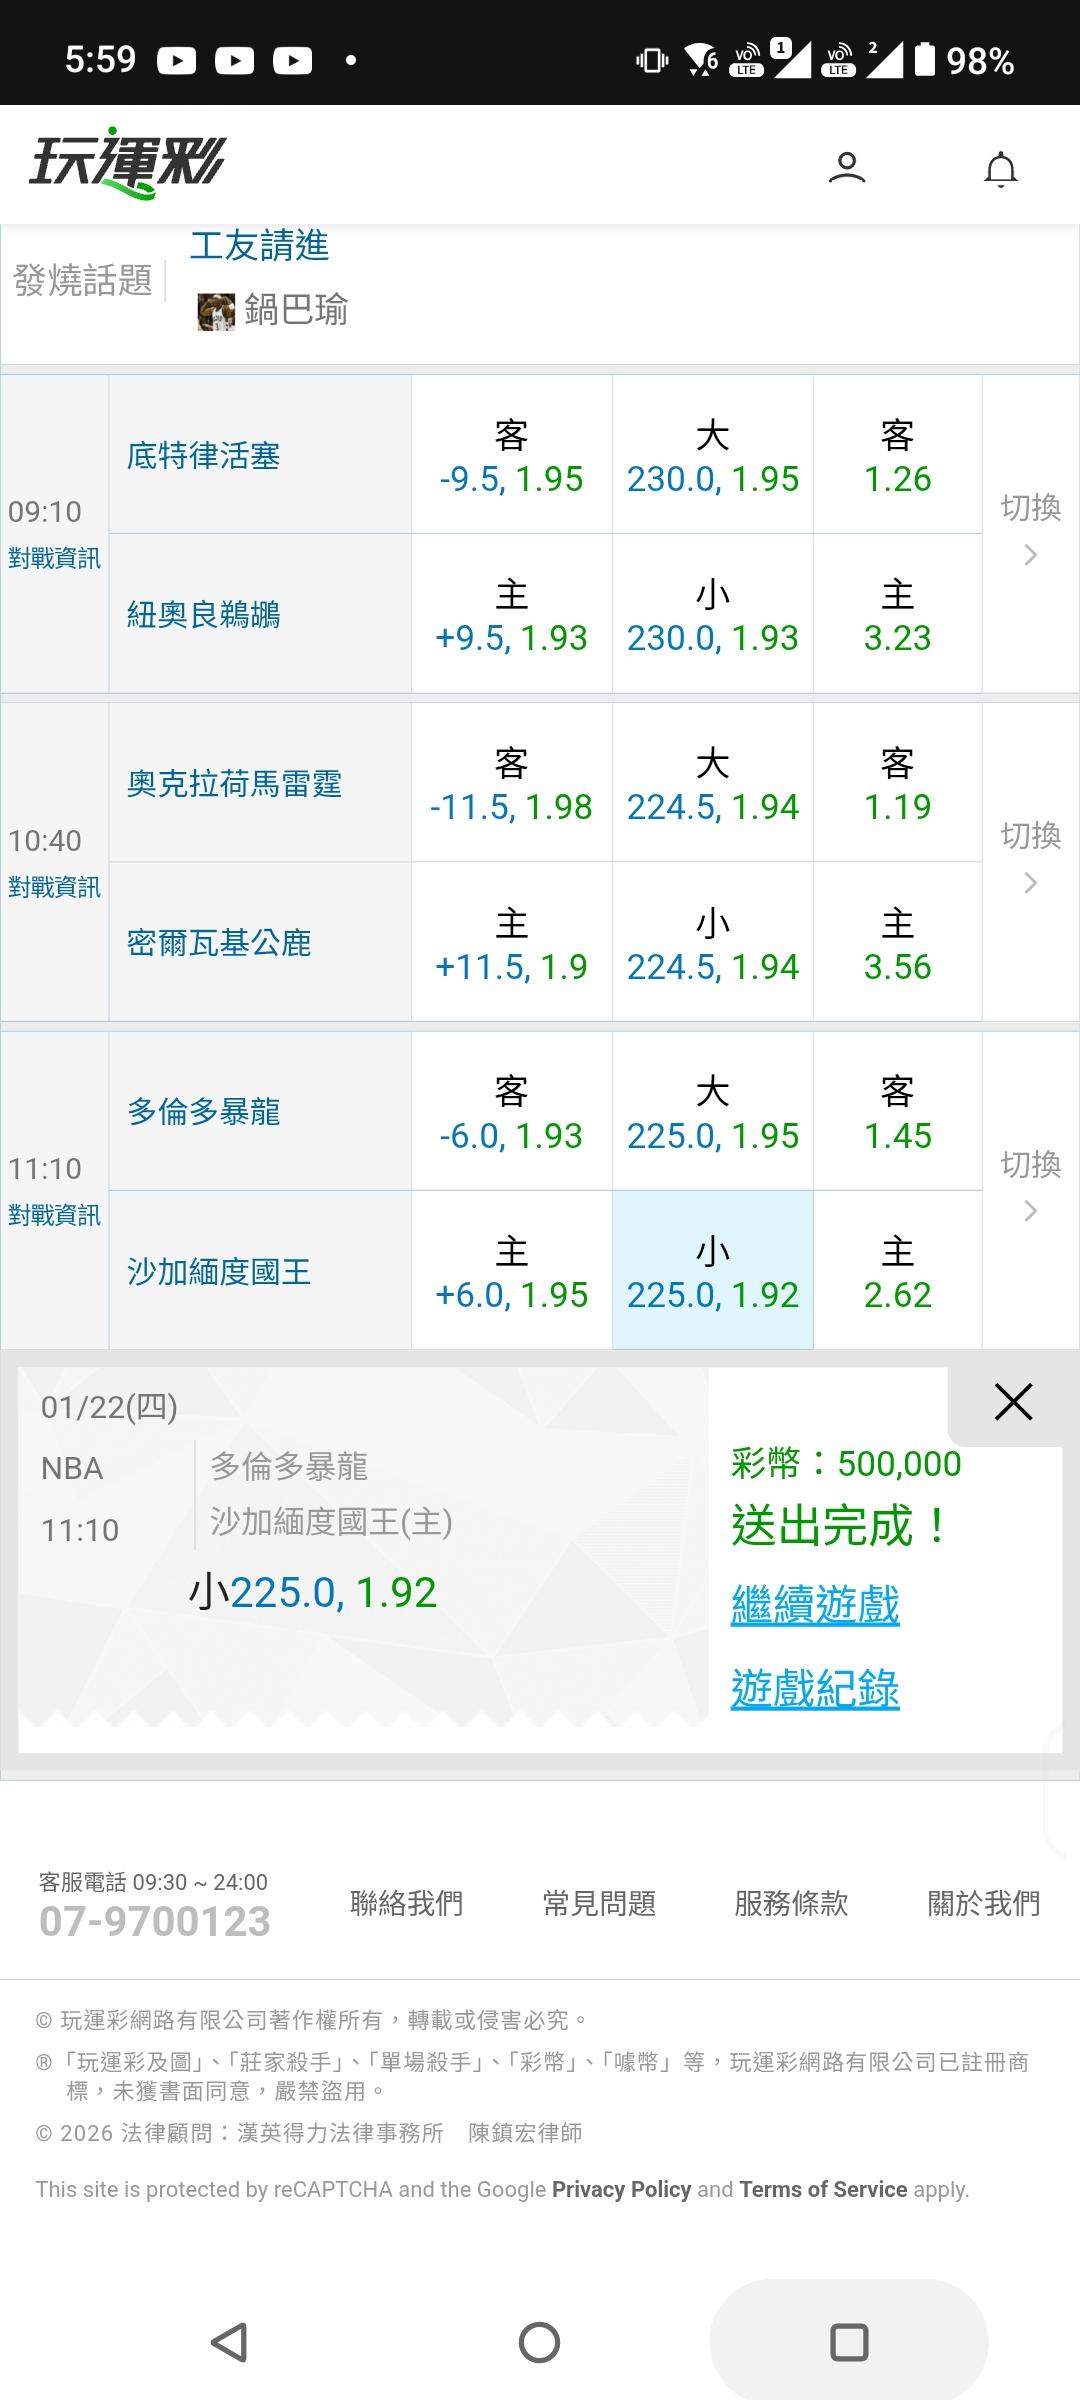Select Pistons away moneyline 1.26
Image resolution: width=1080 pixels, height=2400 pixels.
tap(897, 456)
